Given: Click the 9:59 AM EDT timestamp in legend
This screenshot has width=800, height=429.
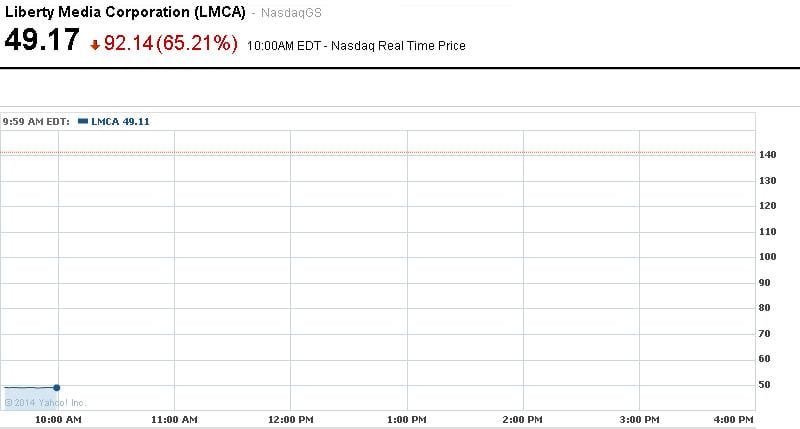Looking at the screenshot, I should [x=36, y=122].
